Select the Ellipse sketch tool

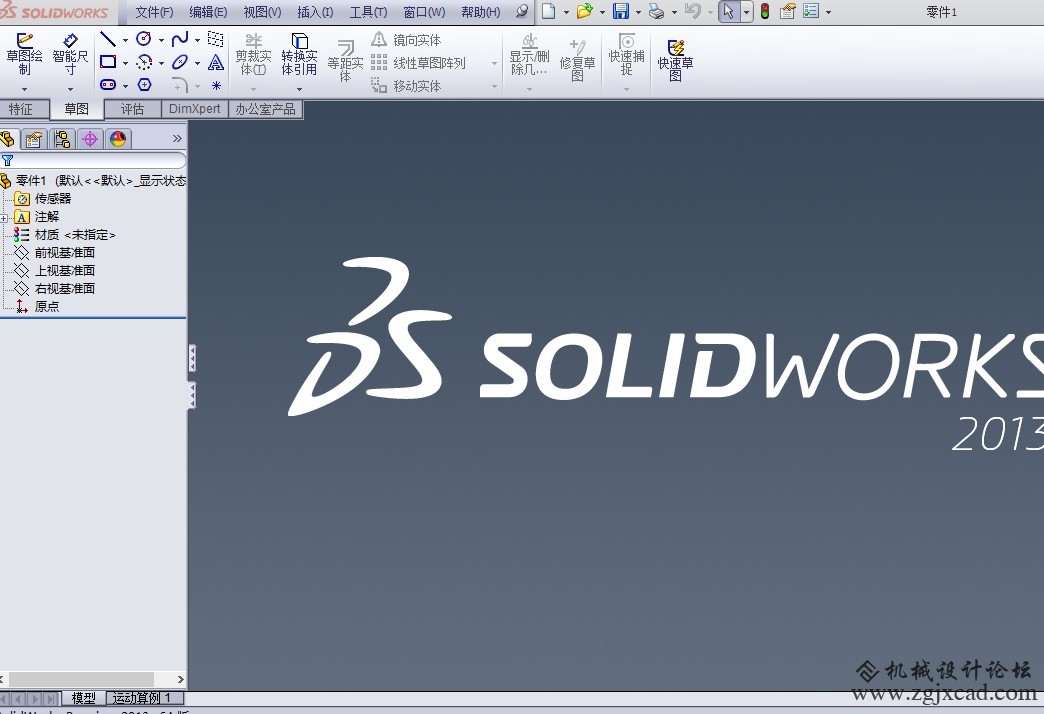[x=180, y=63]
